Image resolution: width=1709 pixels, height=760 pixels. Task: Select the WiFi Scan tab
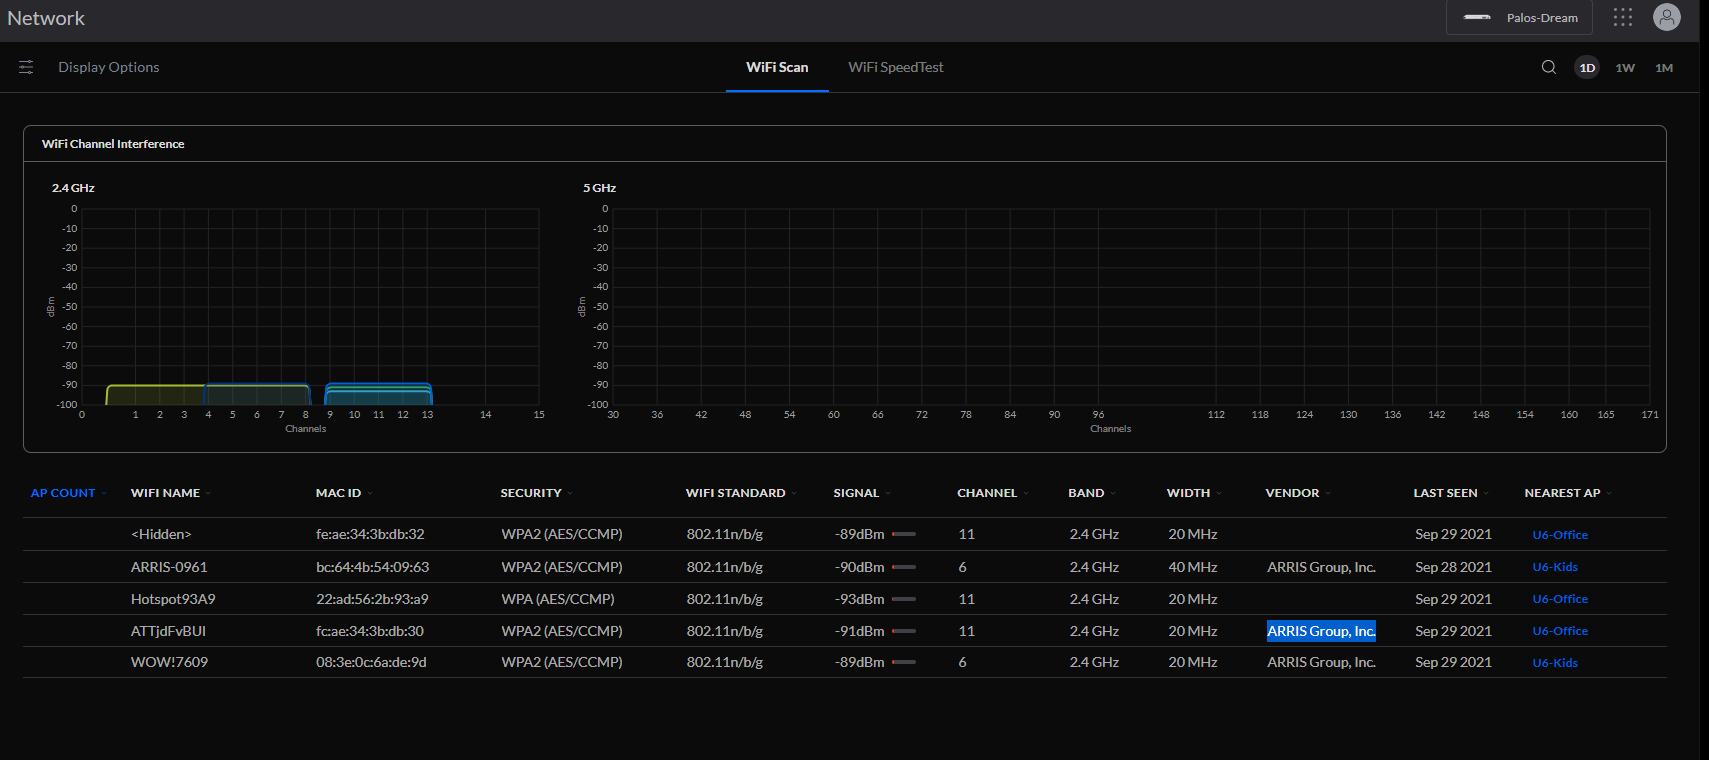click(777, 67)
